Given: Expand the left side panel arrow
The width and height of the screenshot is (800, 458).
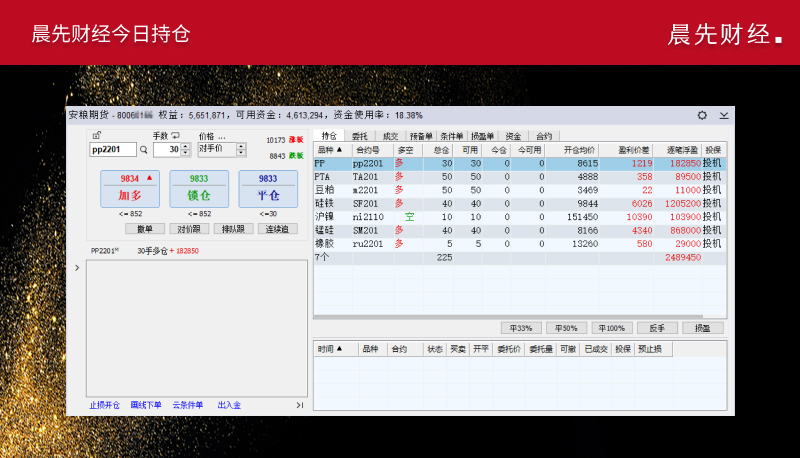Looking at the screenshot, I should click(x=78, y=268).
